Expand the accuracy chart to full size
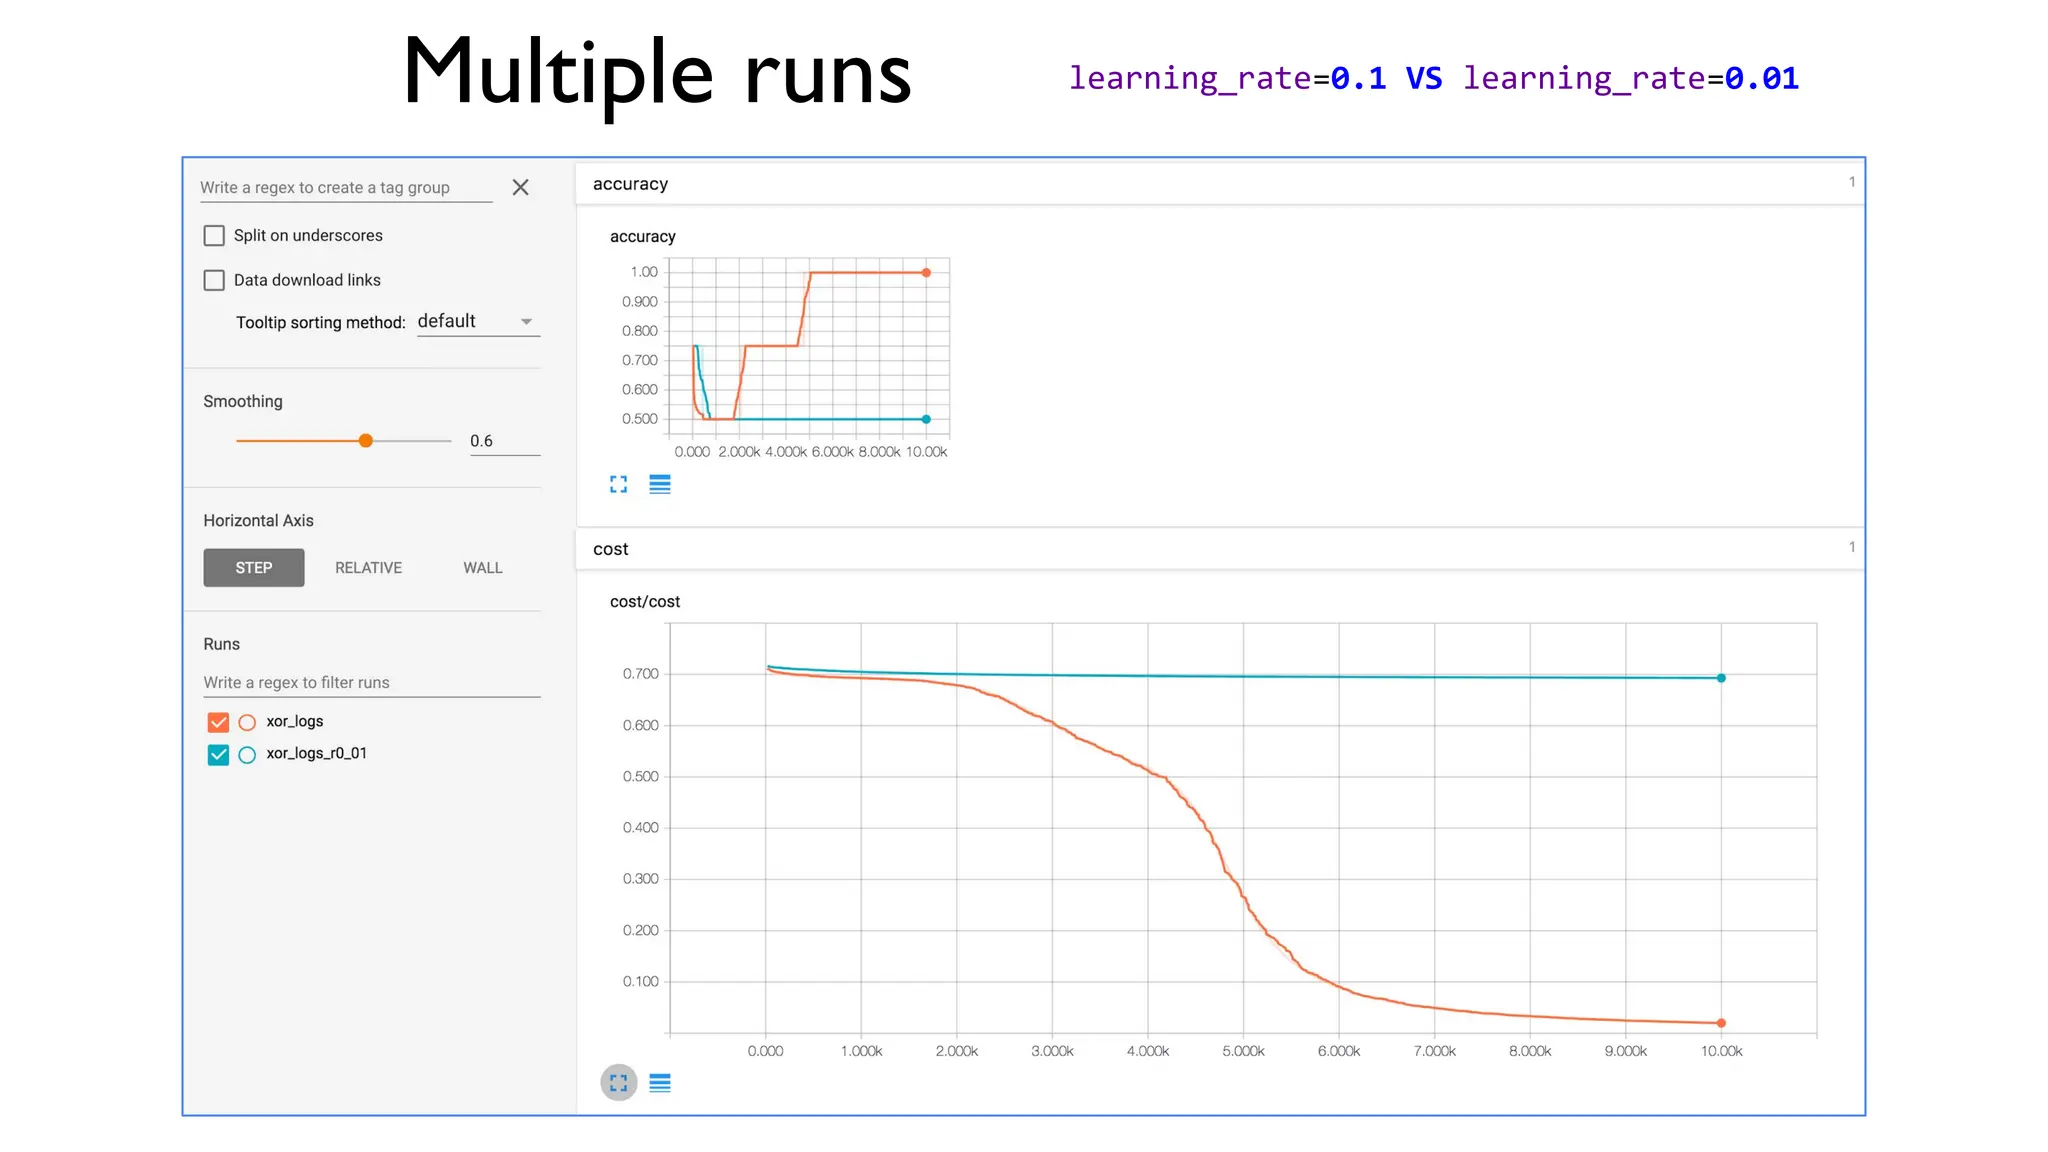The width and height of the screenshot is (2048, 1152). point(619,485)
